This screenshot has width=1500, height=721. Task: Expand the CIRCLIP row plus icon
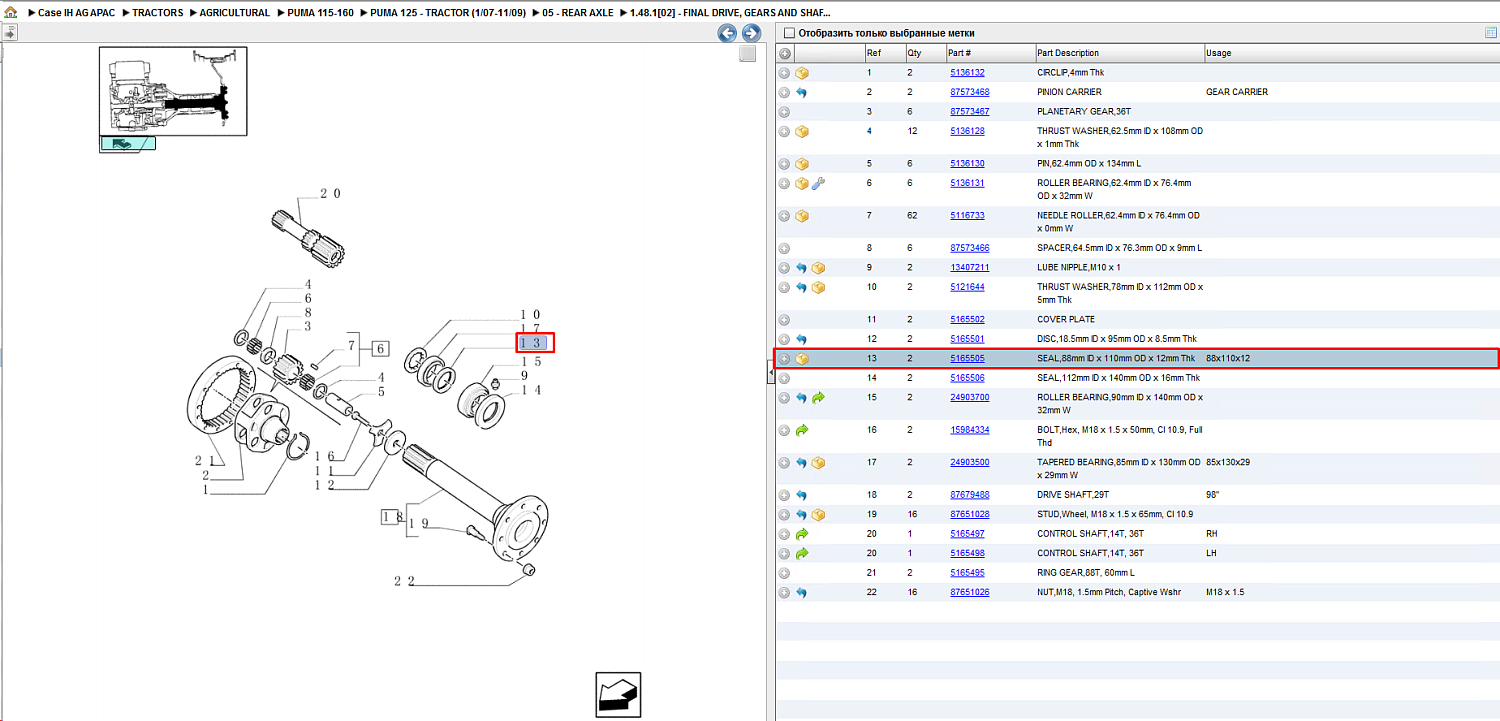(785, 73)
